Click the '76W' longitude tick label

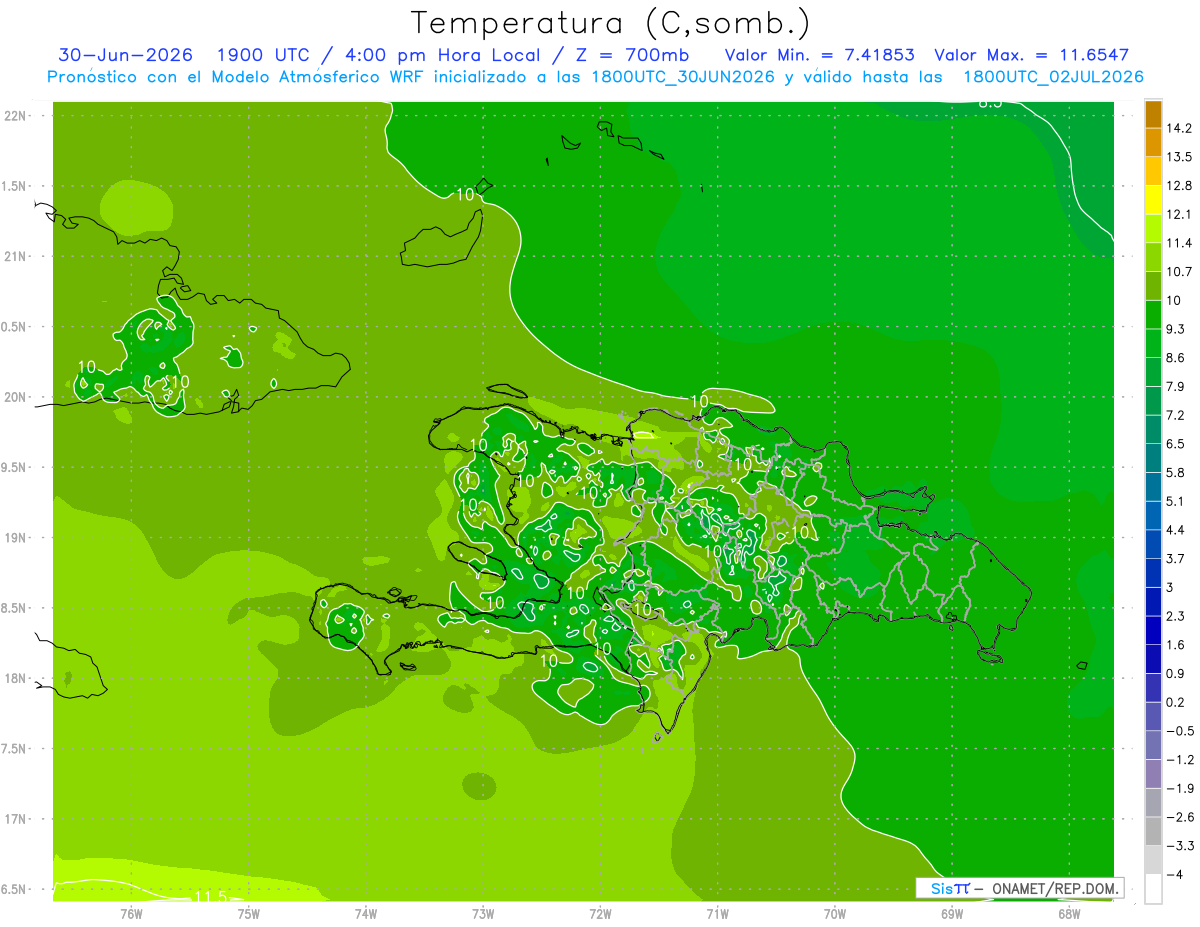(131, 913)
